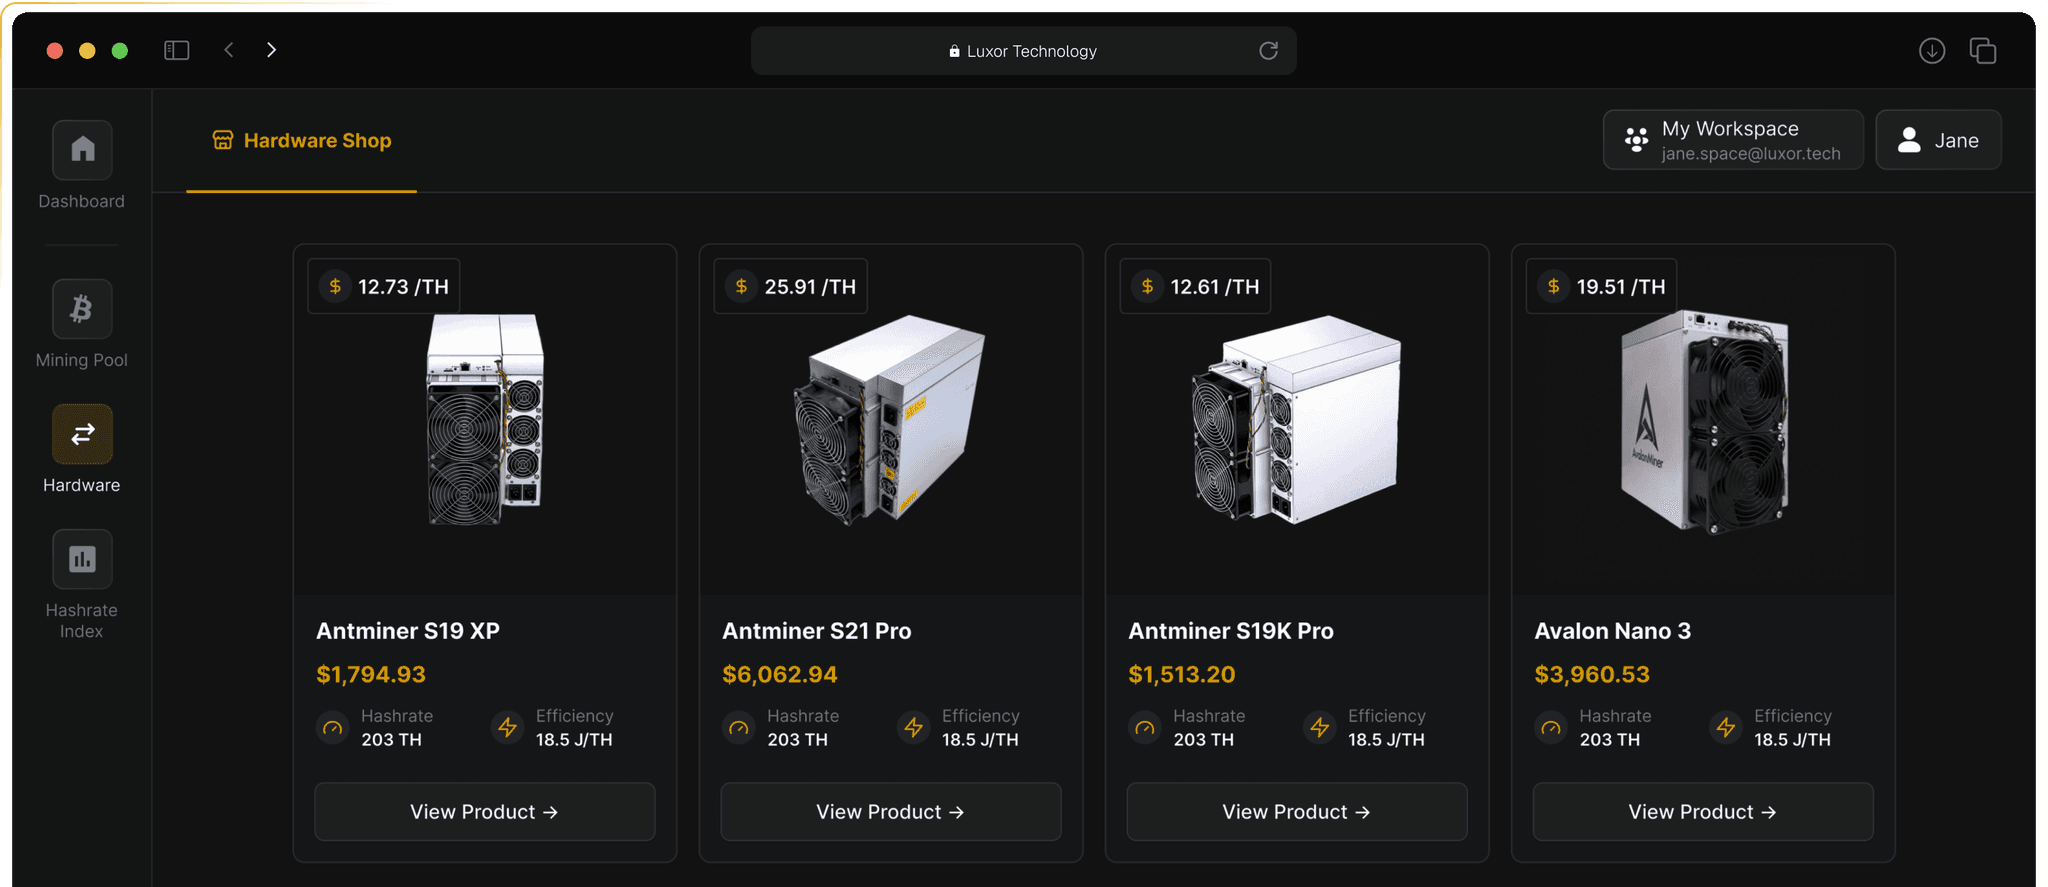Viewport: 2048px width, 887px height.
Task: Click the Hardware Shop storefront icon
Action: pyautogui.click(x=222, y=140)
